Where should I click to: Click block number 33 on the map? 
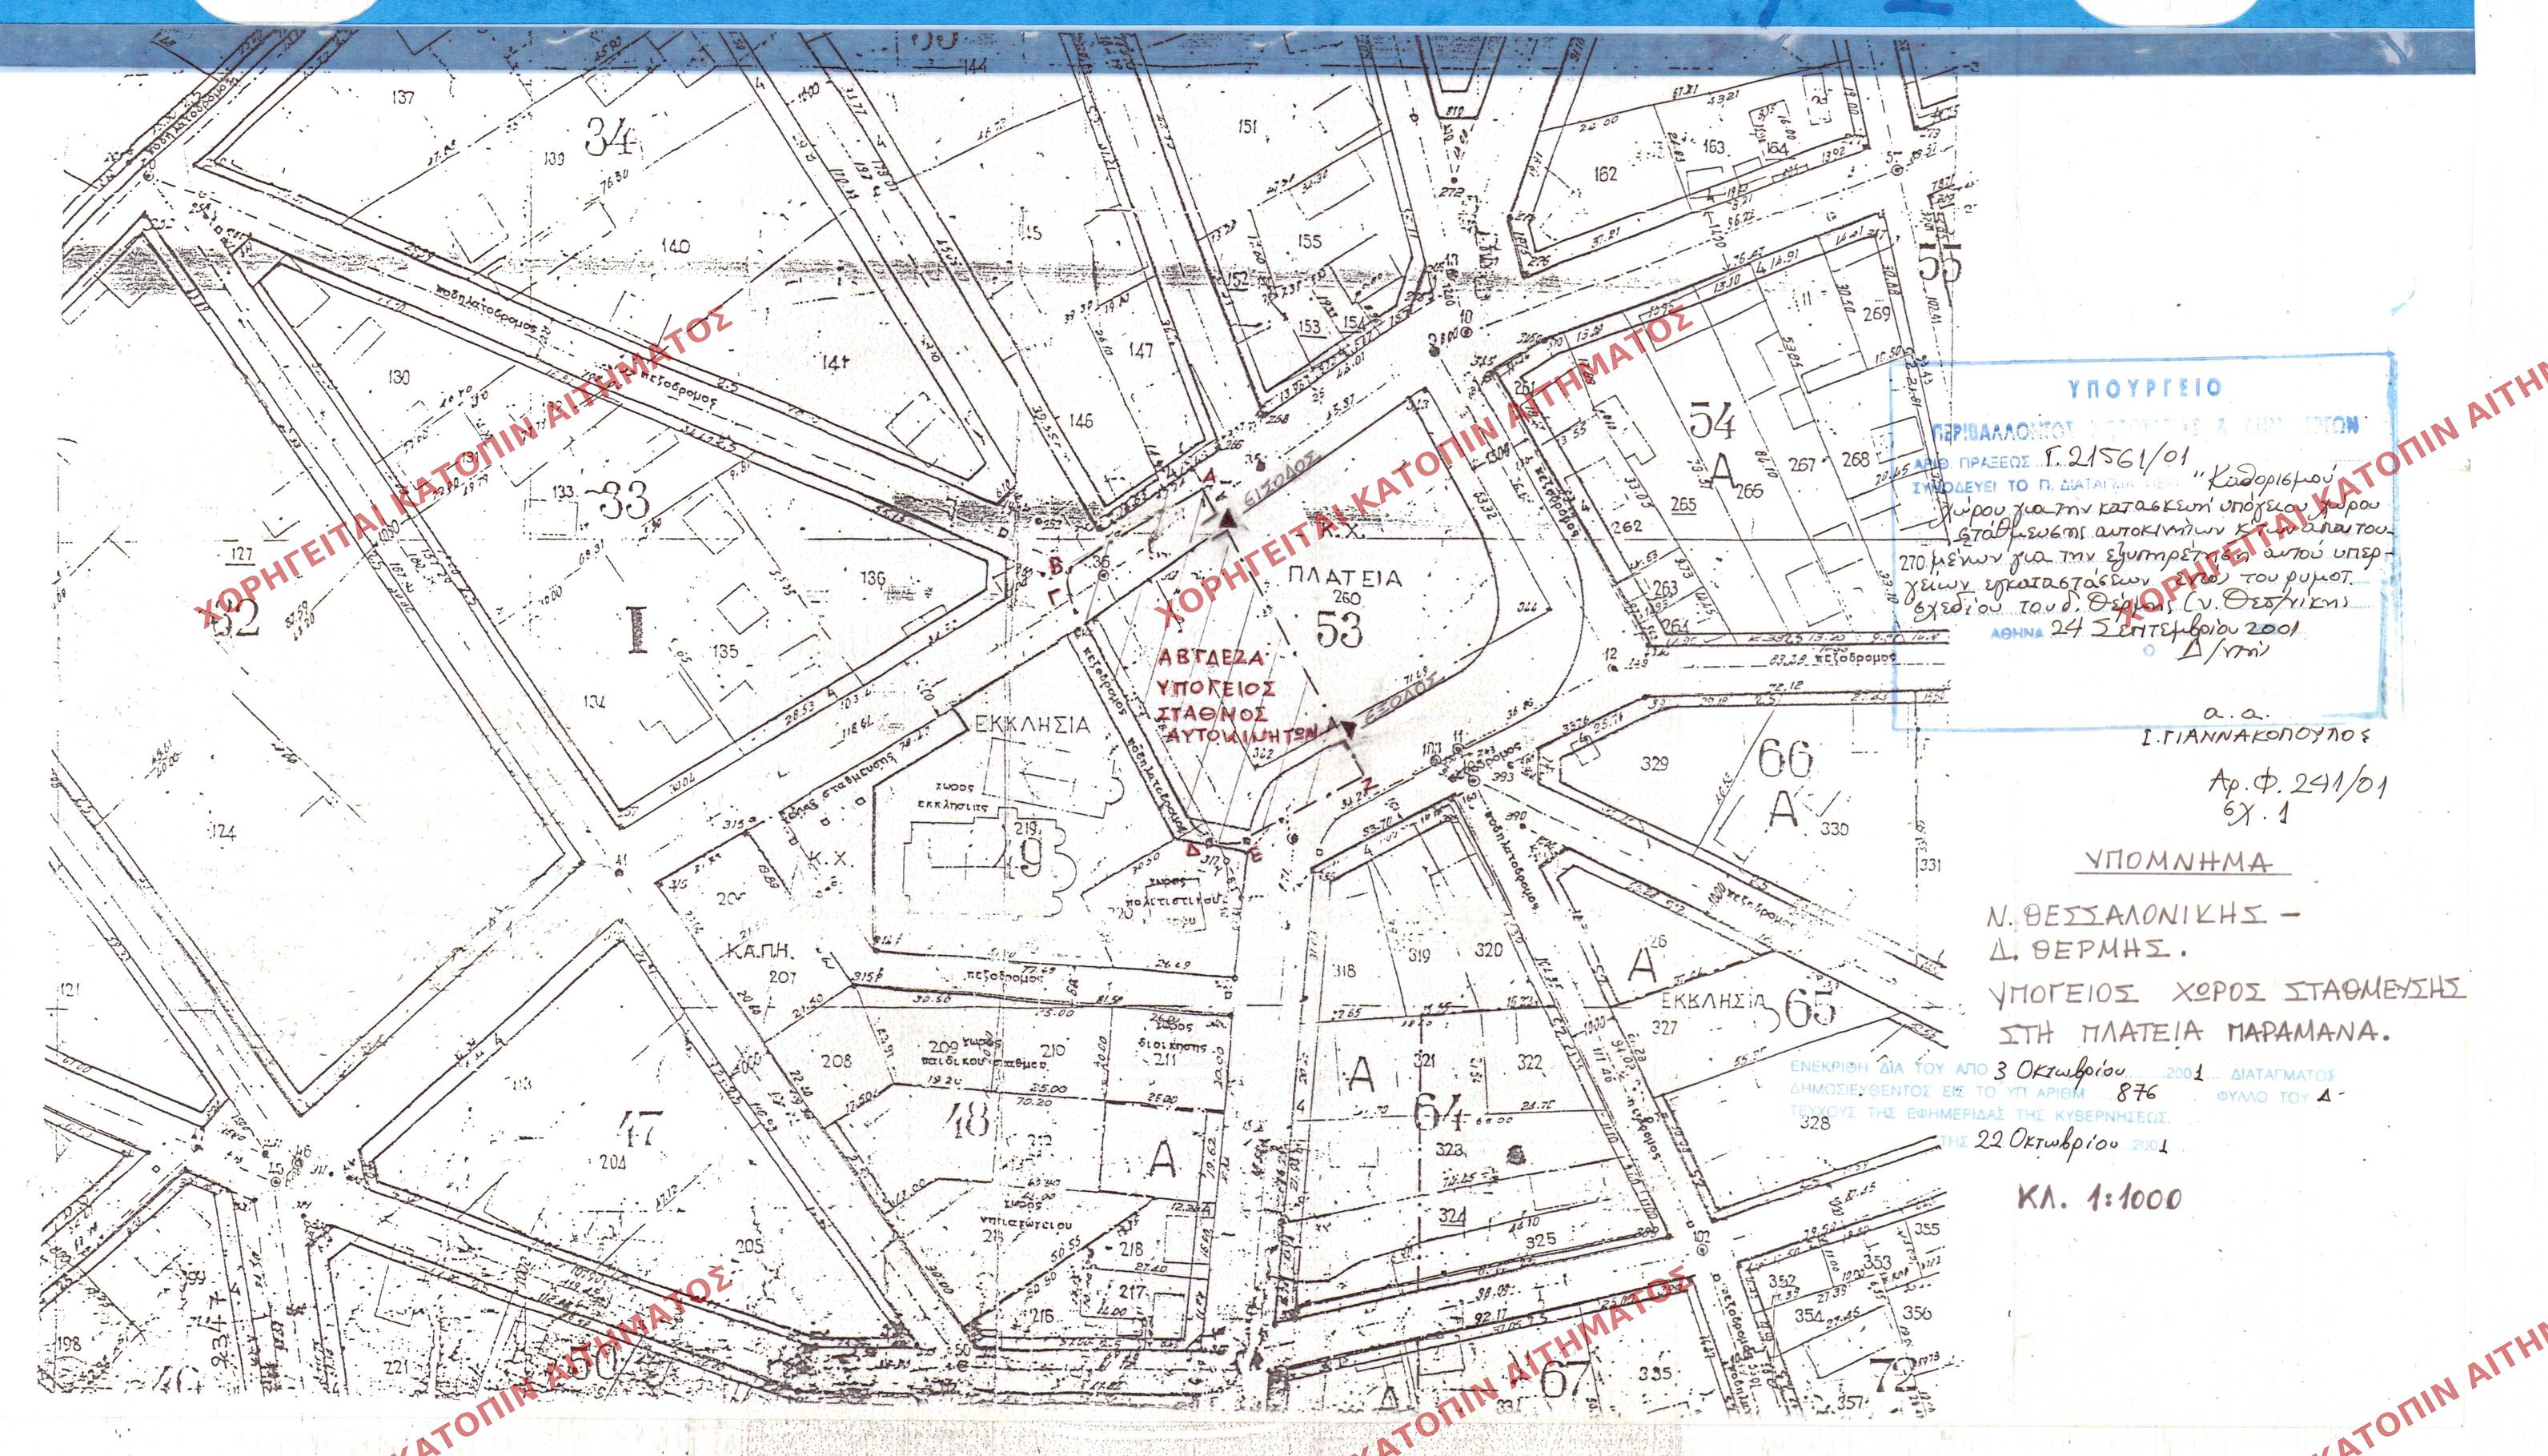pyautogui.click(x=621, y=501)
